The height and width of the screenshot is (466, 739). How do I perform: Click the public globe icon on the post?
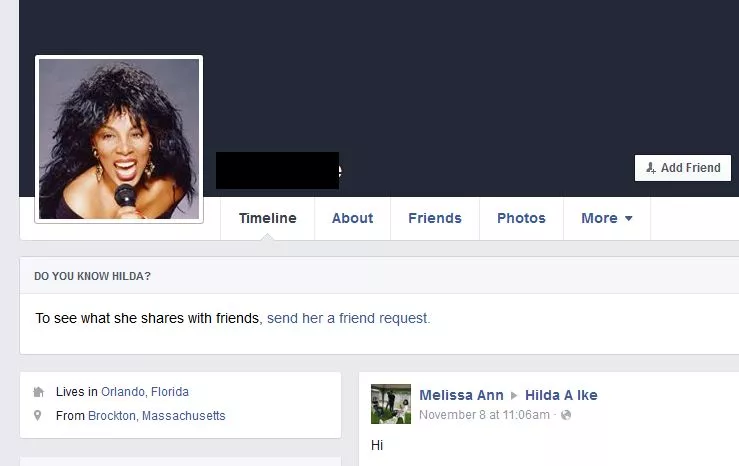click(566, 415)
